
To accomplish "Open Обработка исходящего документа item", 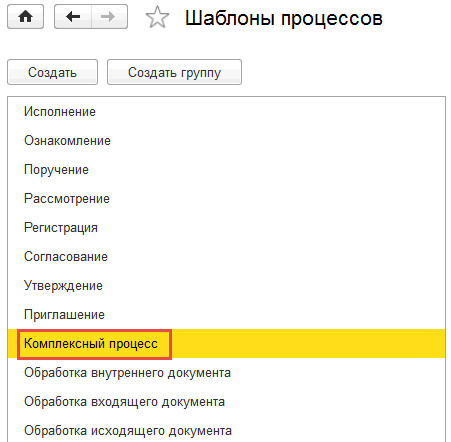I will (x=226, y=430).
